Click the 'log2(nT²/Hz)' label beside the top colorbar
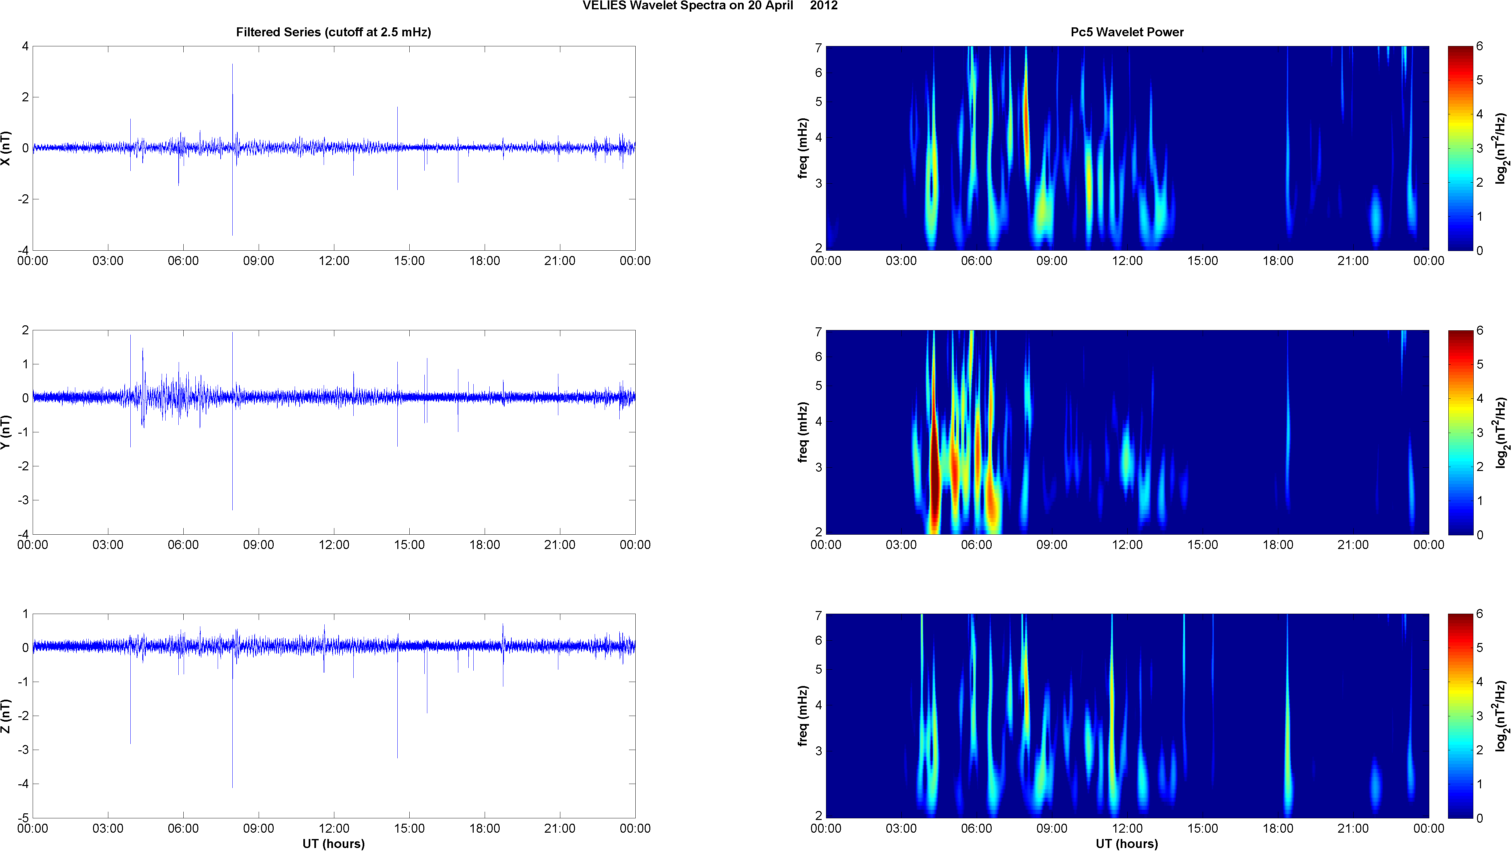1511x851 pixels. click(1501, 148)
